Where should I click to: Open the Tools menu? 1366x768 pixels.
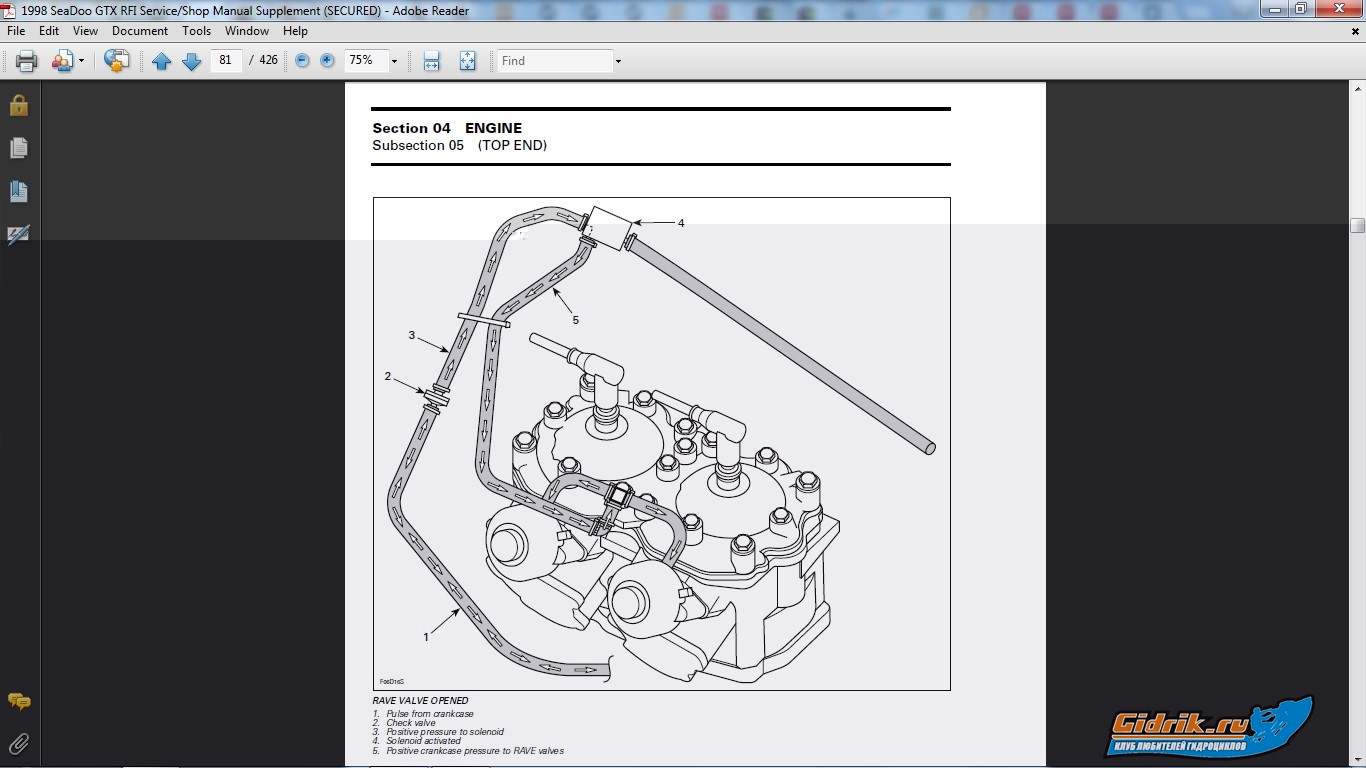click(x=196, y=31)
